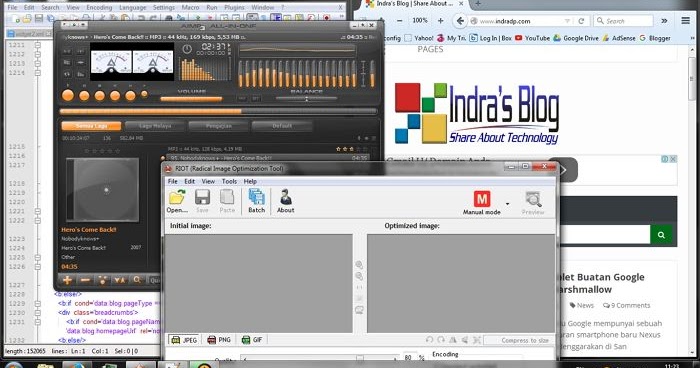Open the AdSense bookmark
Screen dimensions: 700x368
coord(619,38)
